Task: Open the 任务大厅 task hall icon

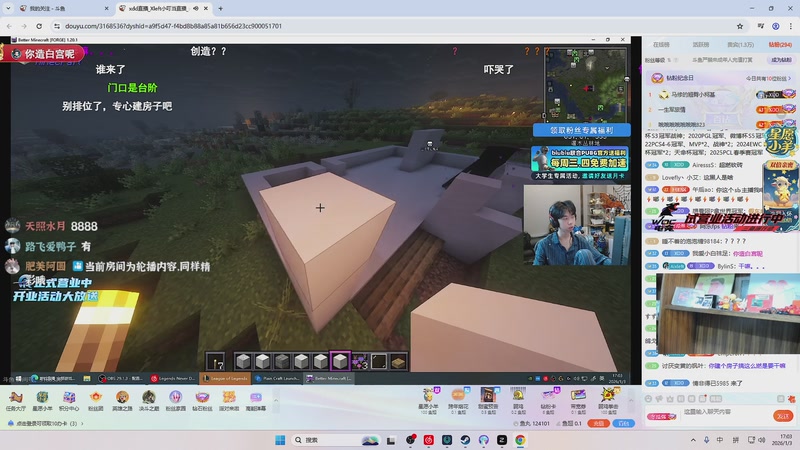Action: [x=15, y=401]
